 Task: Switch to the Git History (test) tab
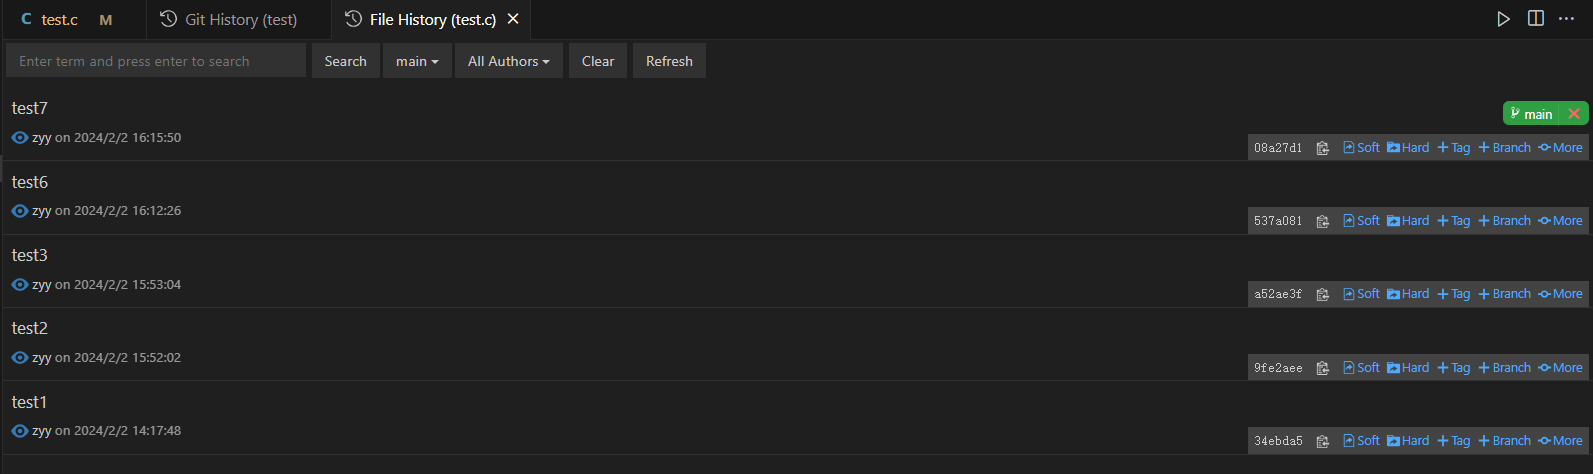point(229,19)
